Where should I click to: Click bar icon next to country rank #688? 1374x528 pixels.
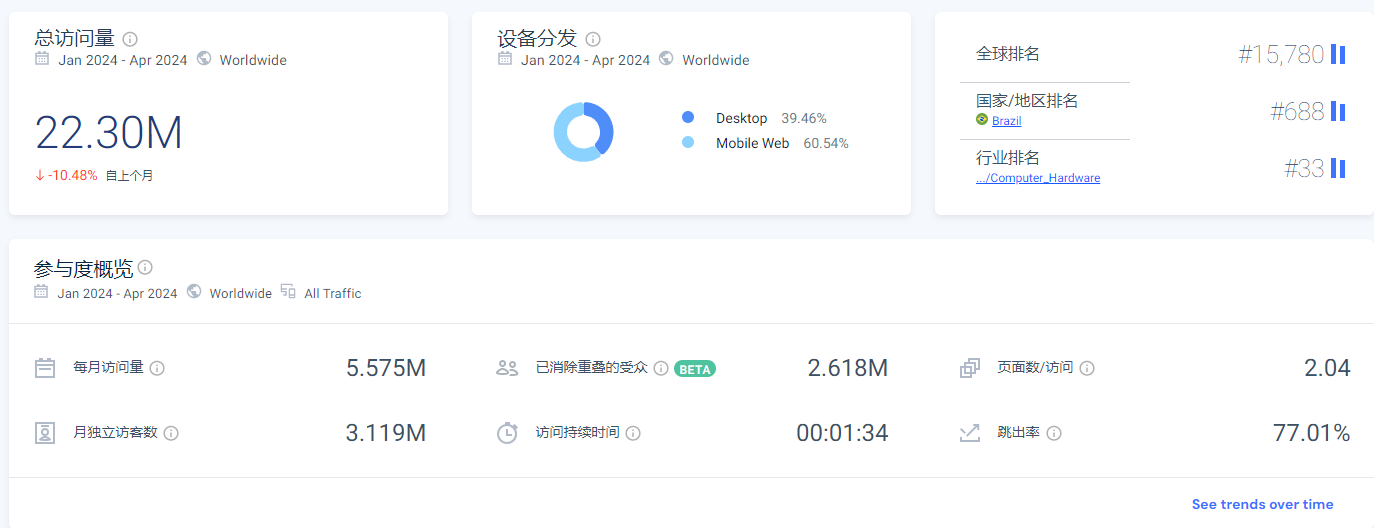coord(1338,111)
